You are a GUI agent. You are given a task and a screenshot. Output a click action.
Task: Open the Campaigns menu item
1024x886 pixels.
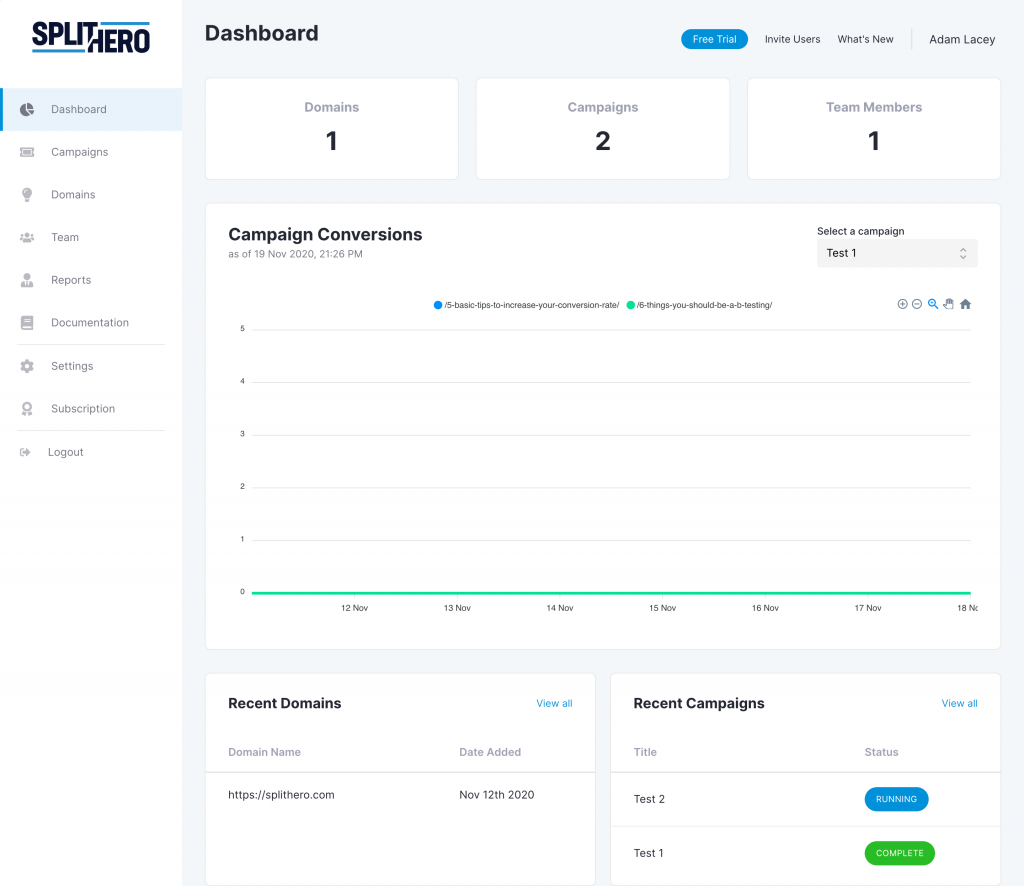pos(91,152)
